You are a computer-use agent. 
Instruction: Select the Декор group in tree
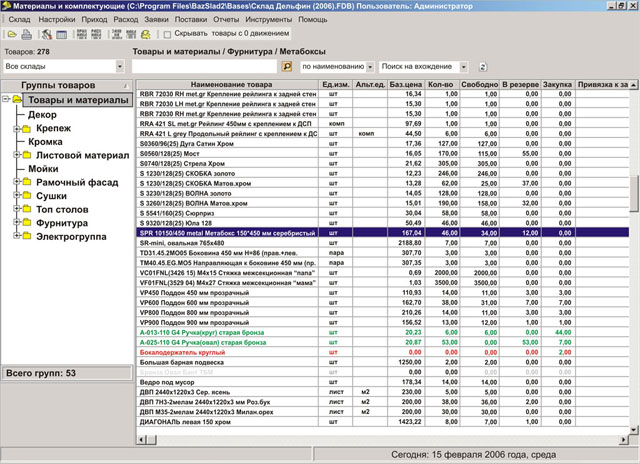42,115
